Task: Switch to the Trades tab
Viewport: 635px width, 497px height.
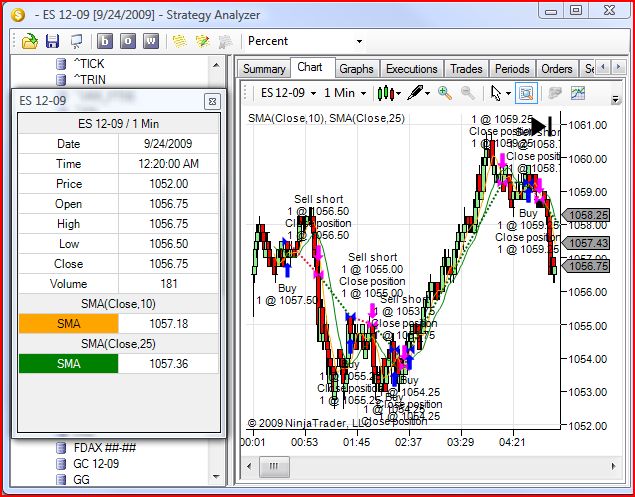Action: click(x=466, y=69)
